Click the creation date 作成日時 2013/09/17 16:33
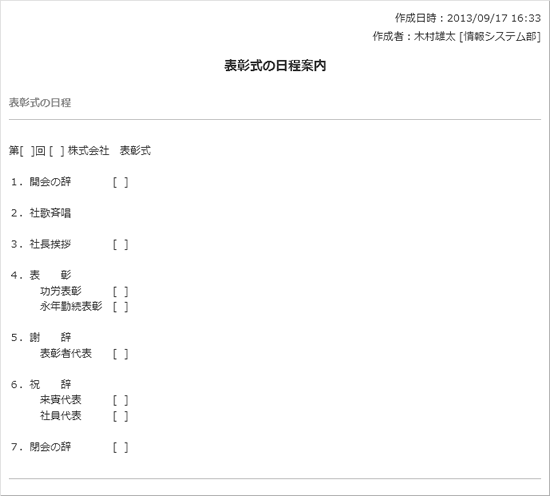Screen dimensions: 550x496 coord(468,18)
